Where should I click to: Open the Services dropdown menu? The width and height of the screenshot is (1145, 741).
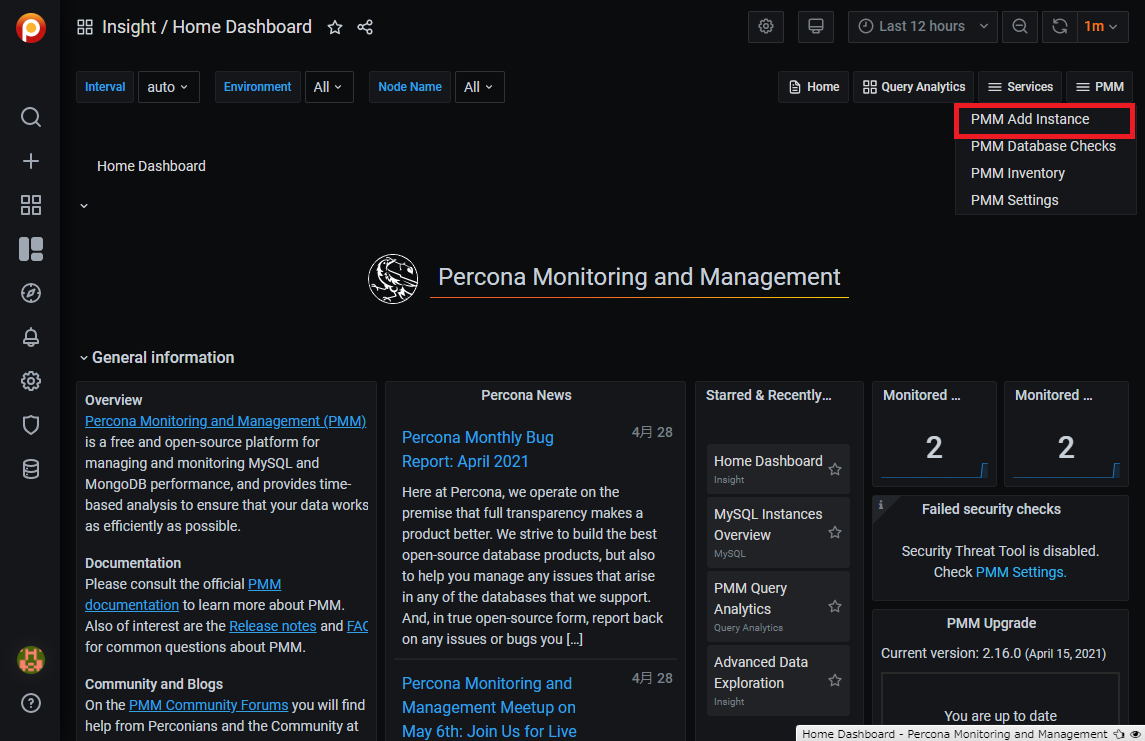coord(1020,87)
